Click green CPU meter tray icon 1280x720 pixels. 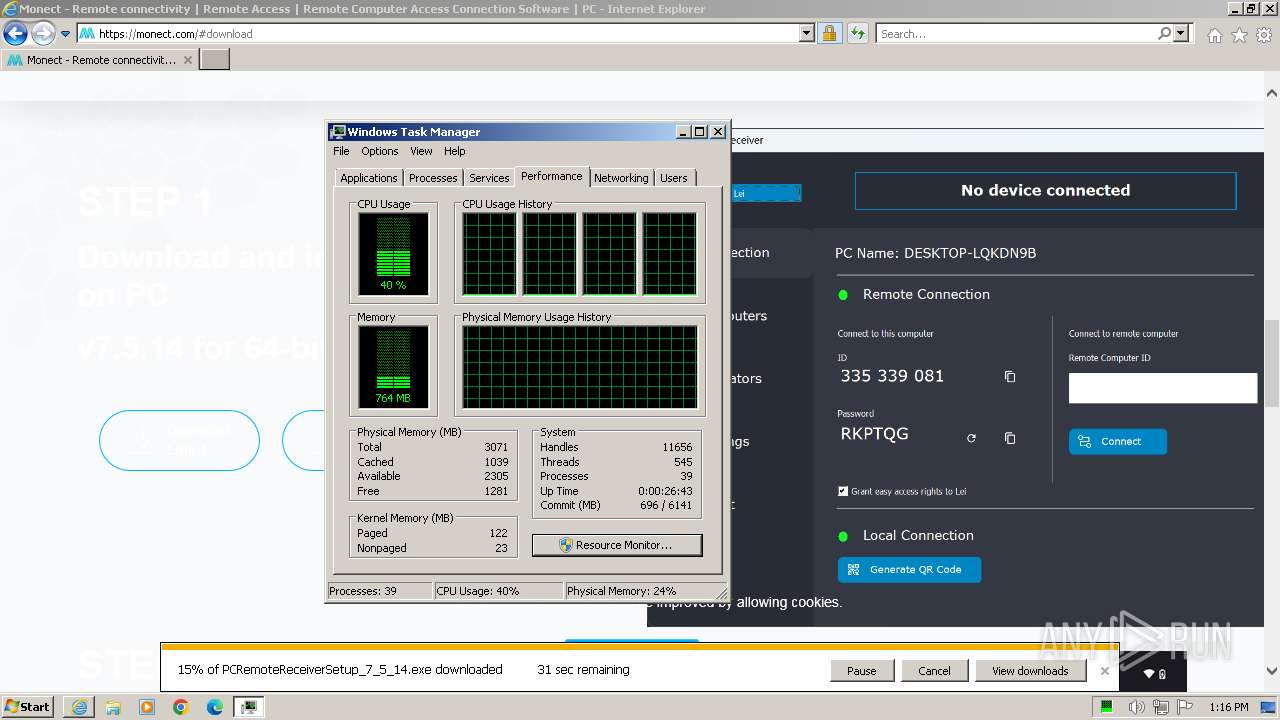pos(1107,707)
